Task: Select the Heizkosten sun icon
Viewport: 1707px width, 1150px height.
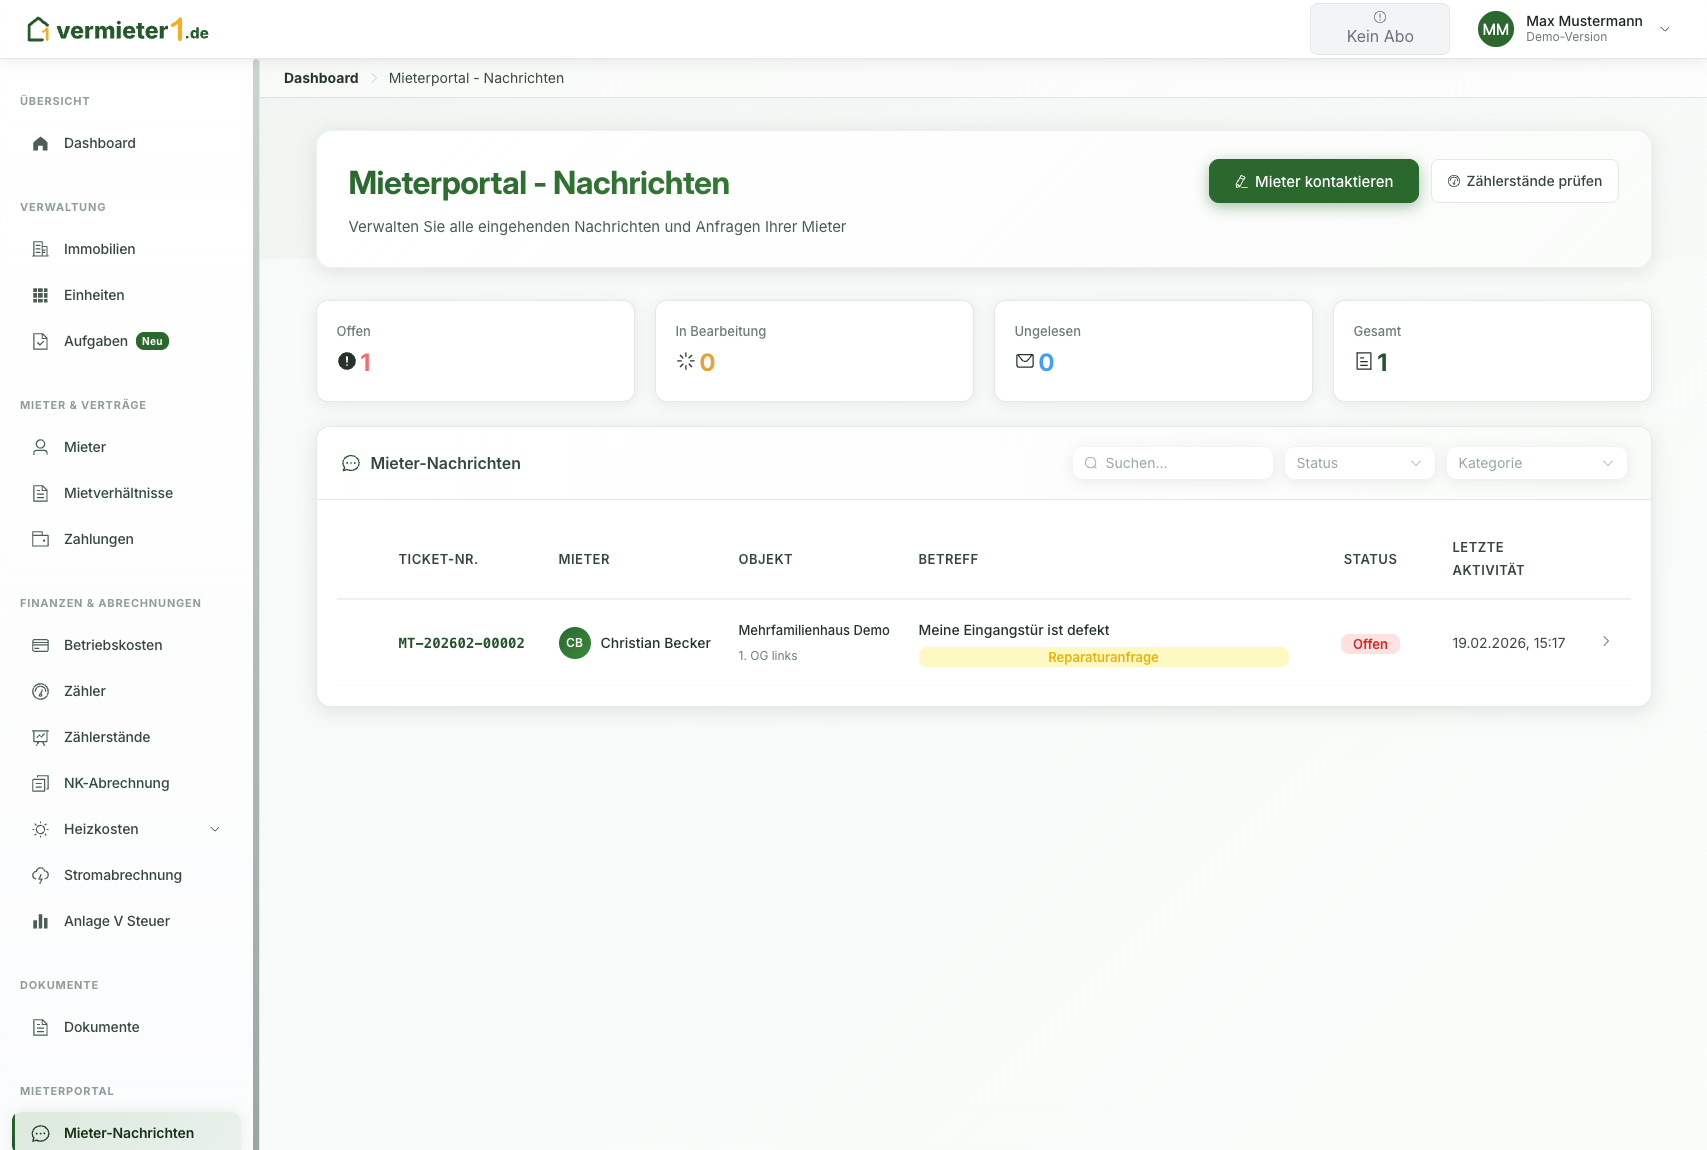Action: pos(41,829)
